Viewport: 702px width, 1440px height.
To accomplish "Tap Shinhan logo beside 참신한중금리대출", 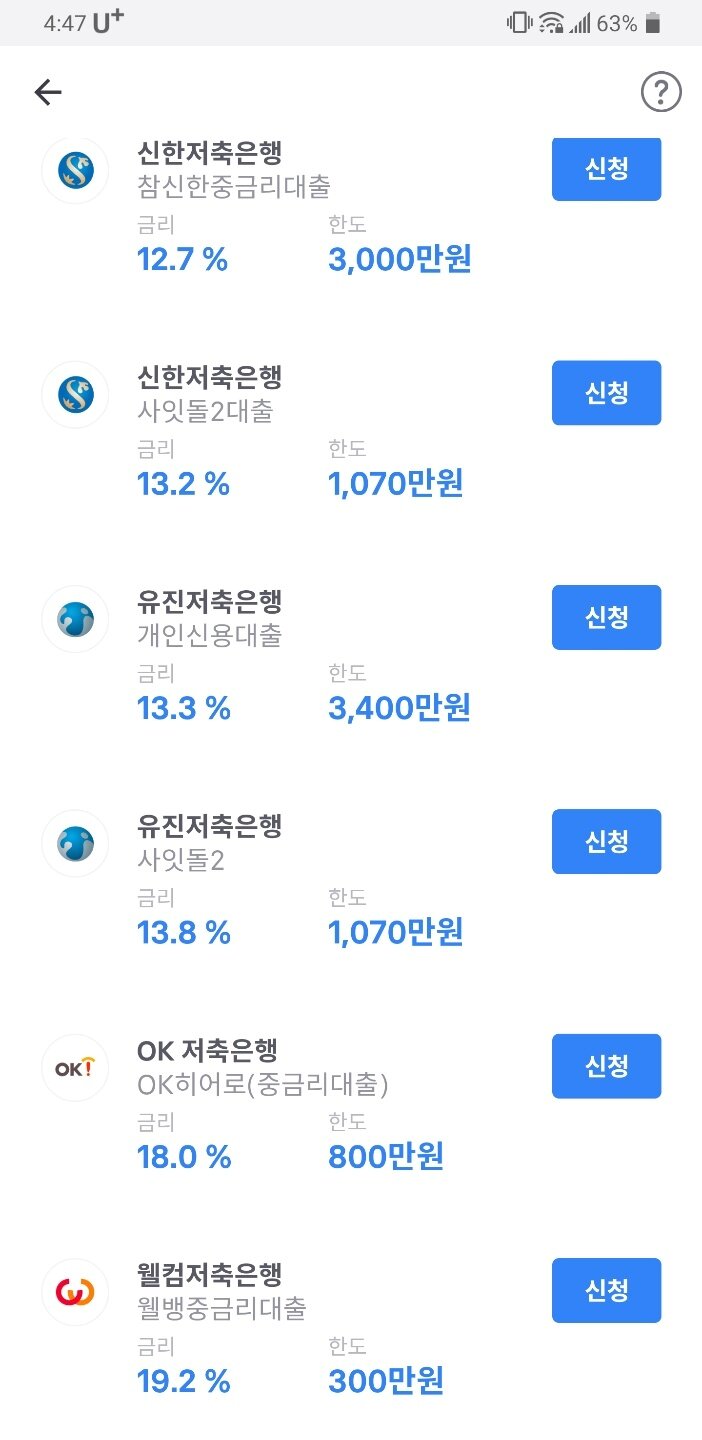I will tap(75, 171).
